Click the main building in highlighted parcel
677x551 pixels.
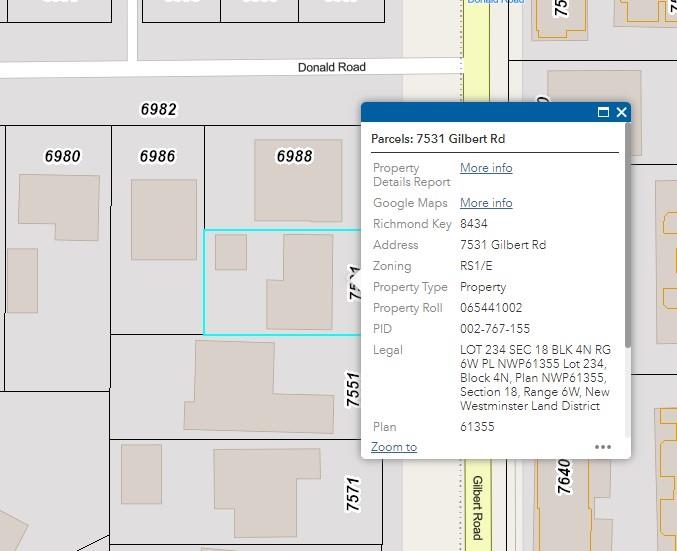[303, 283]
